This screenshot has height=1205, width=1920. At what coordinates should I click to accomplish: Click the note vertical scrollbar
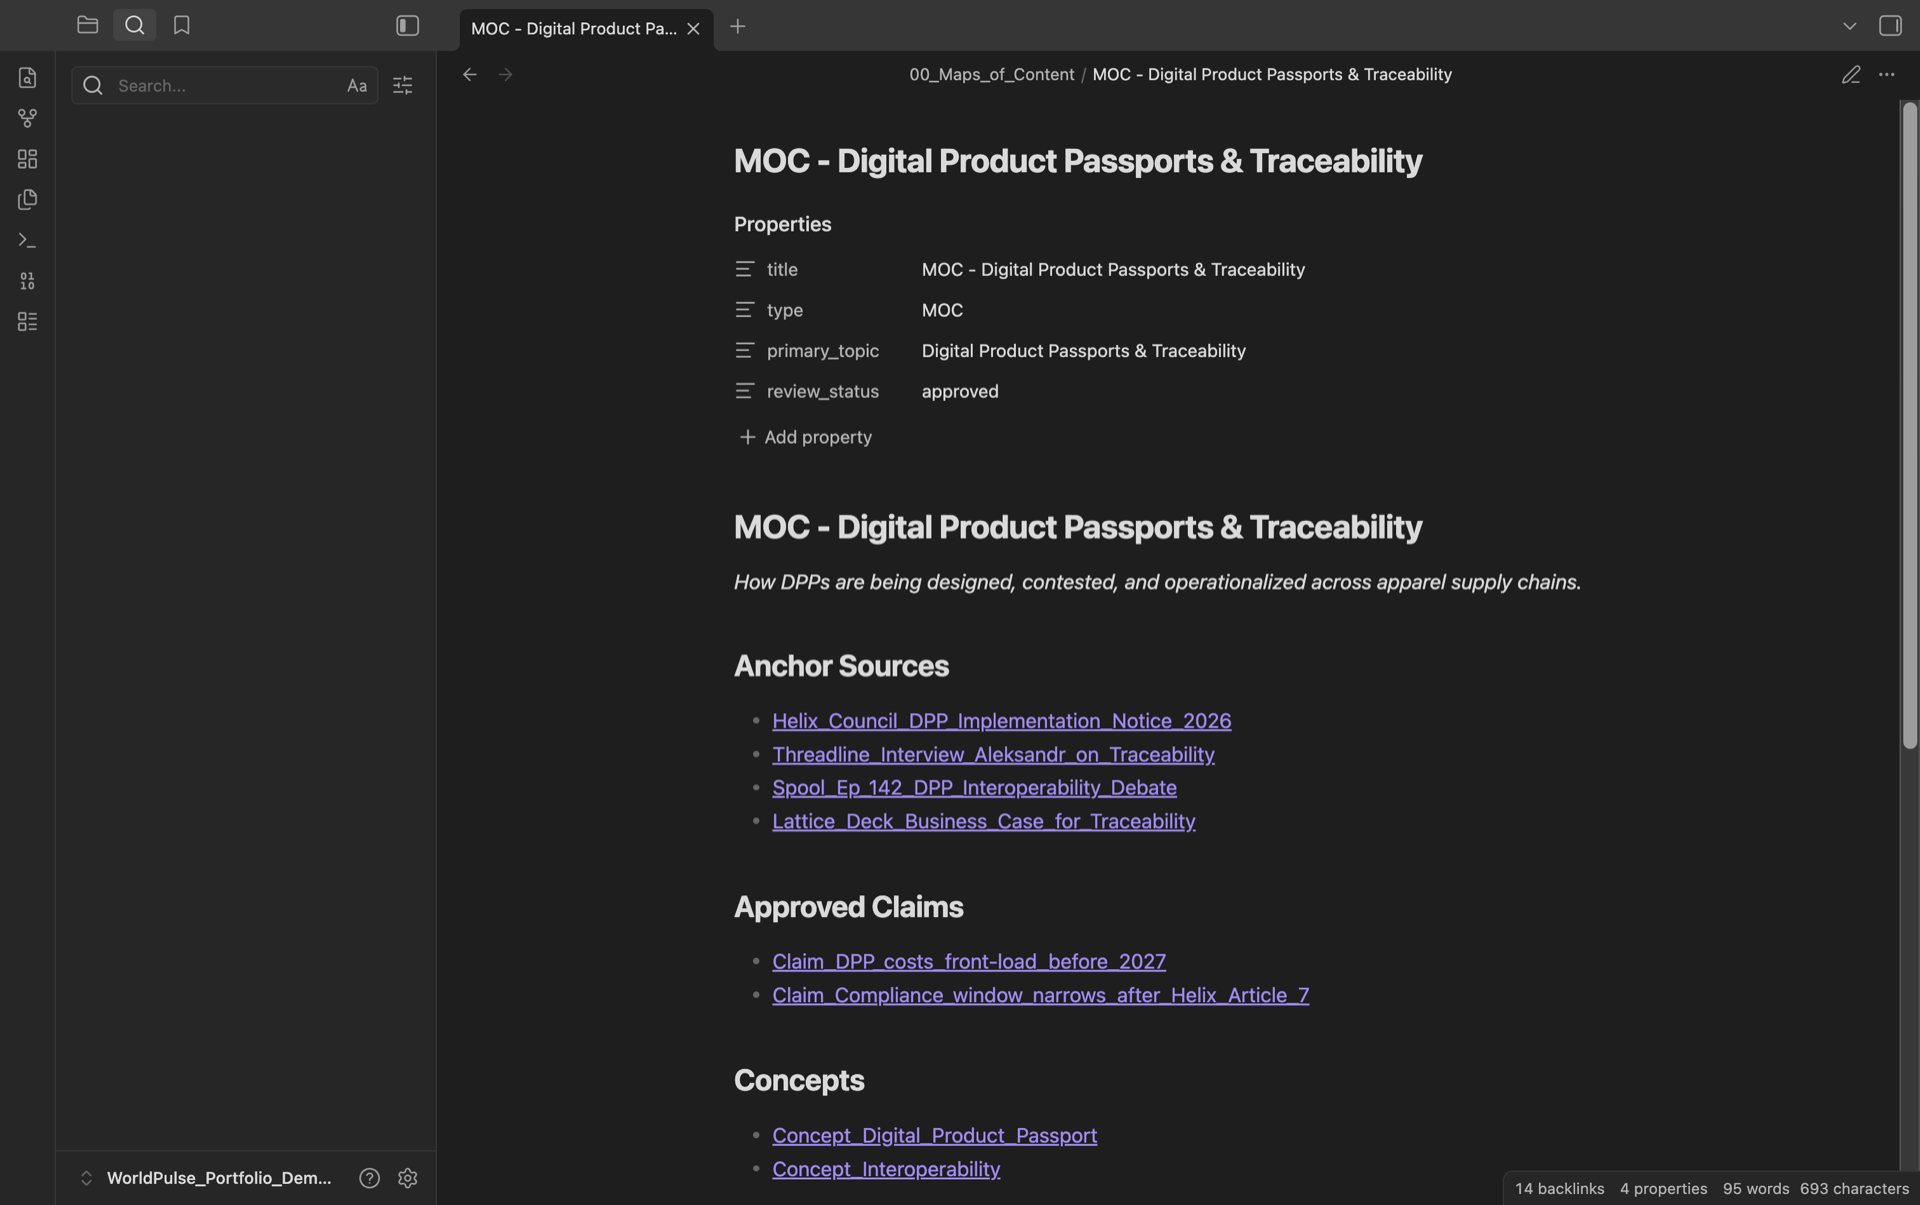pyautogui.click(x=1909, y=425)
